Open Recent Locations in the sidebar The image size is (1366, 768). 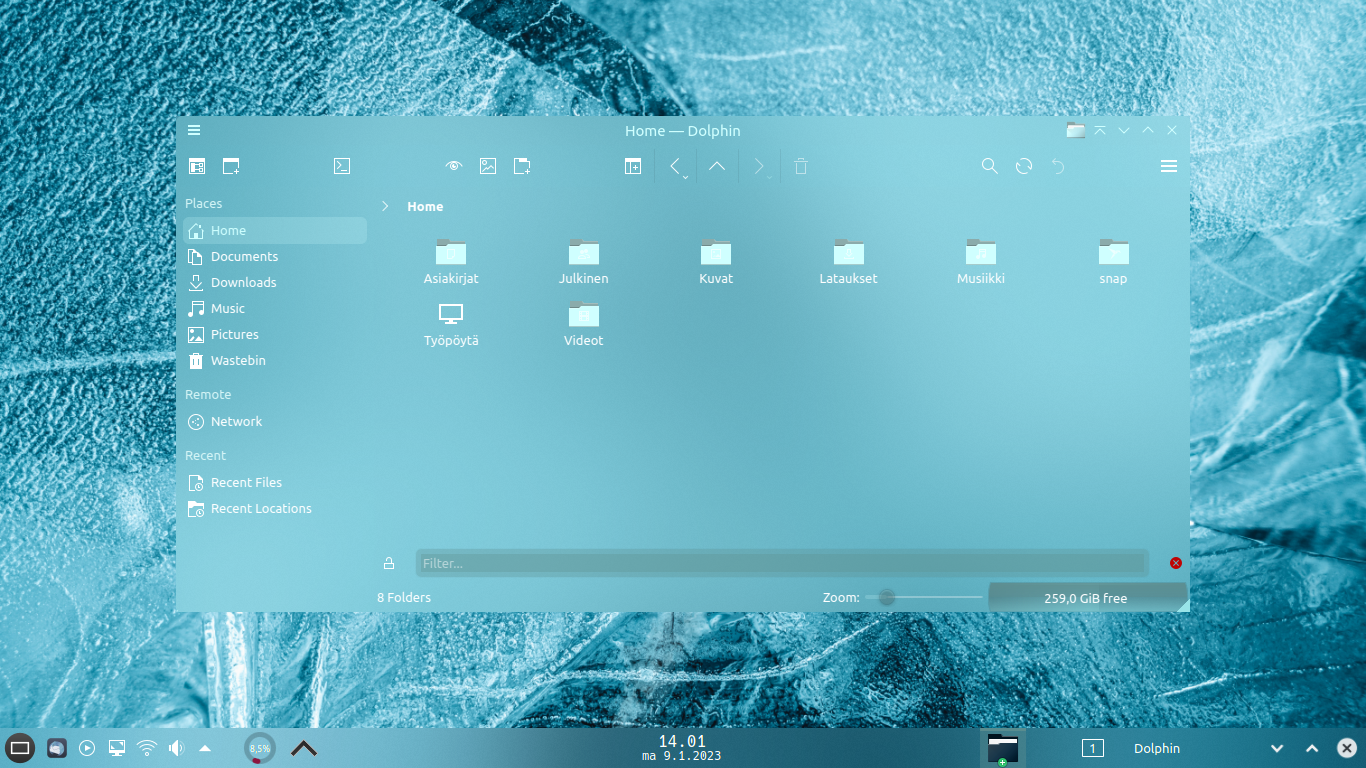(x=275, y=508)
